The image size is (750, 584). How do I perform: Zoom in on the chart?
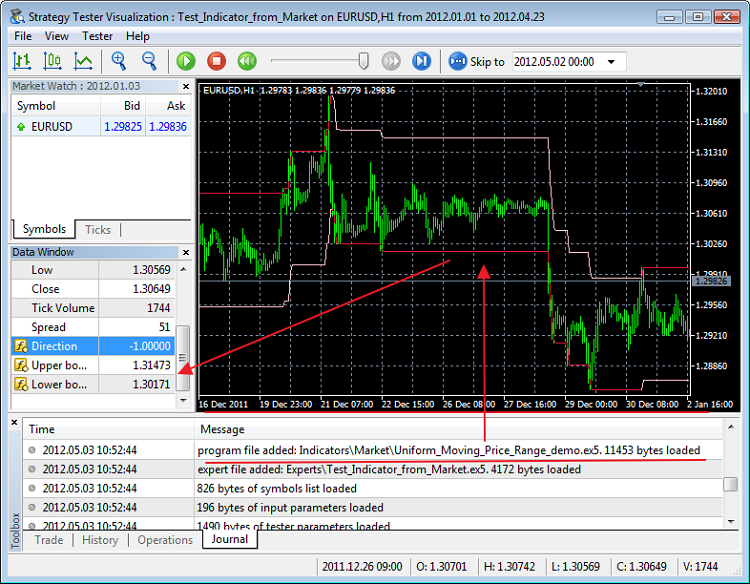119,61
